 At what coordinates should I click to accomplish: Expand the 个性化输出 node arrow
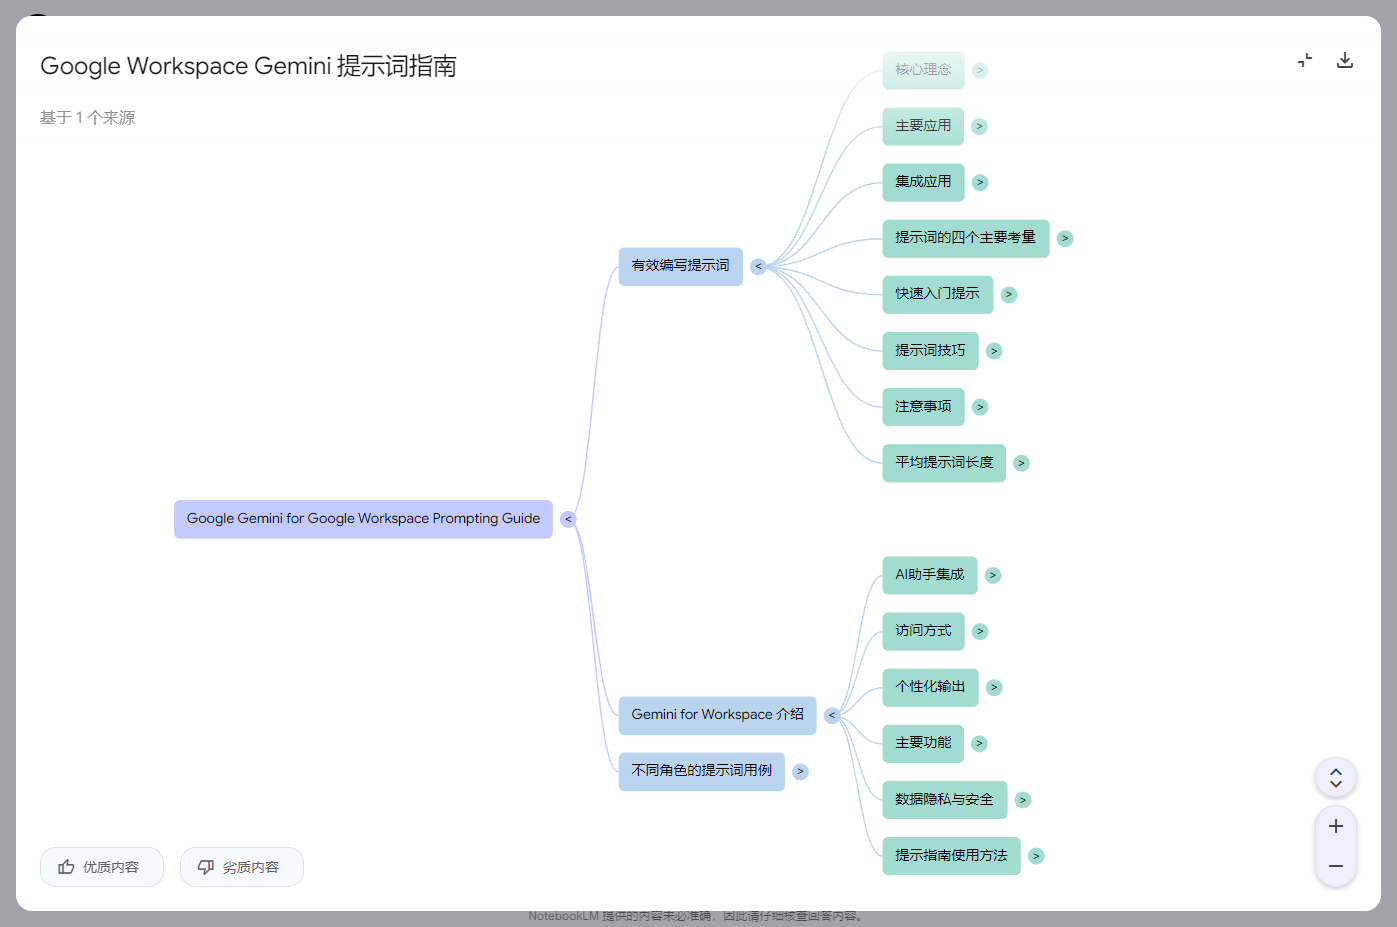pos(994,687)
